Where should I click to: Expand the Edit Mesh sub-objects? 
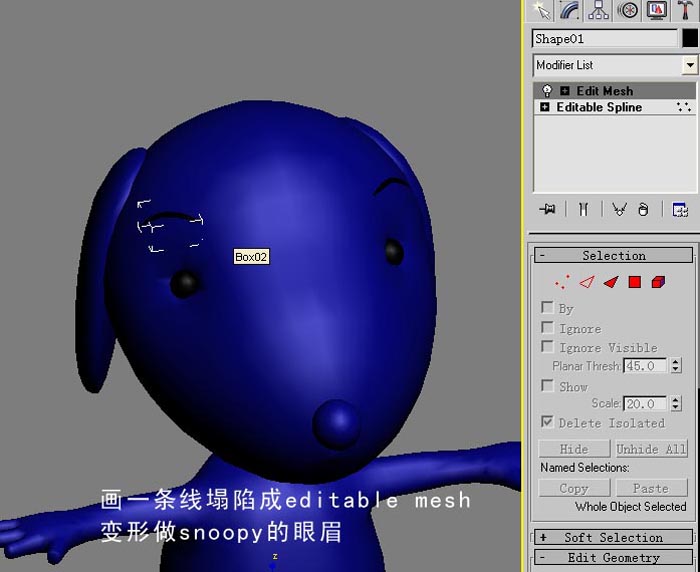click(x=565, y=91)
